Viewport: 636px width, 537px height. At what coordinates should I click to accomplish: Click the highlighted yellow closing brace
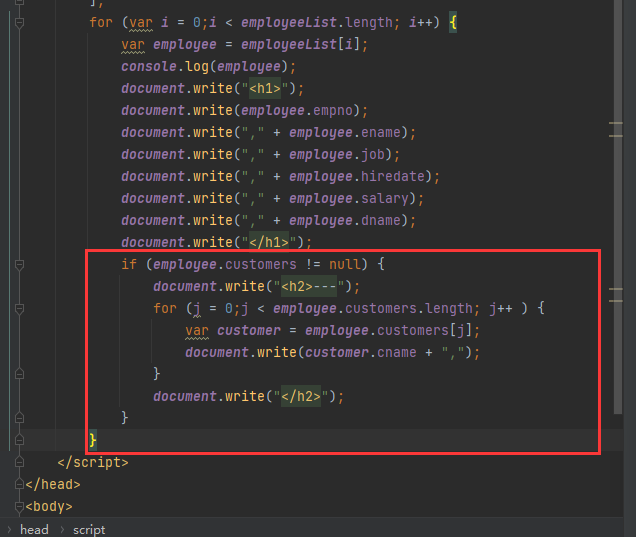click(x=93, y=440)
